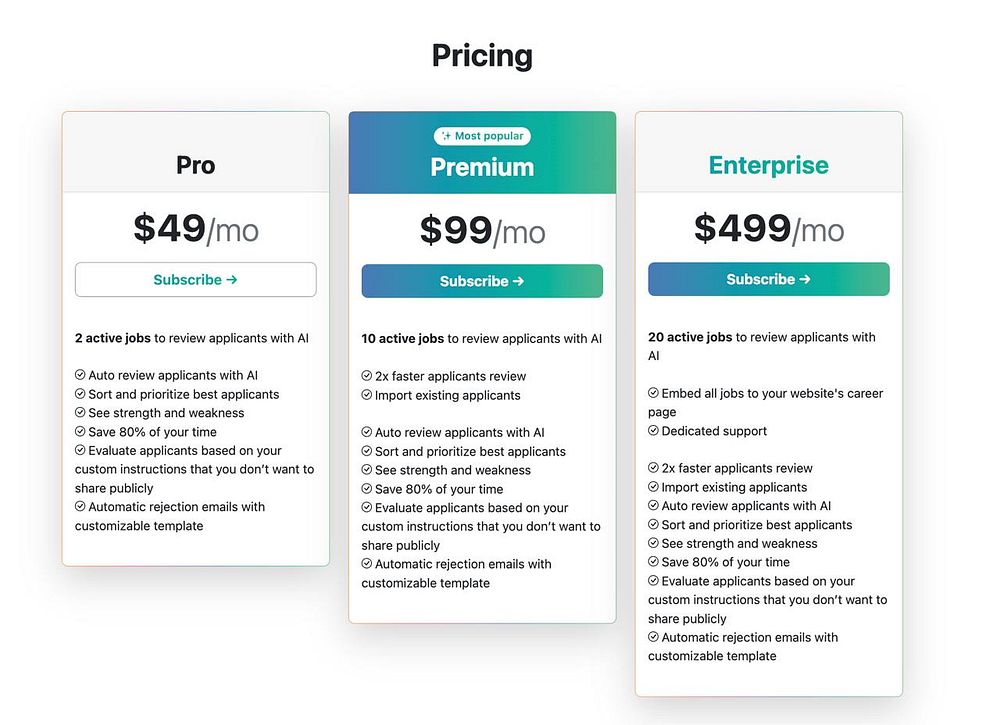1000x725 pixels.
Task: Click Pro's Auto review applicants check icon
Action: pyautogui.click(x=80, y=375)
